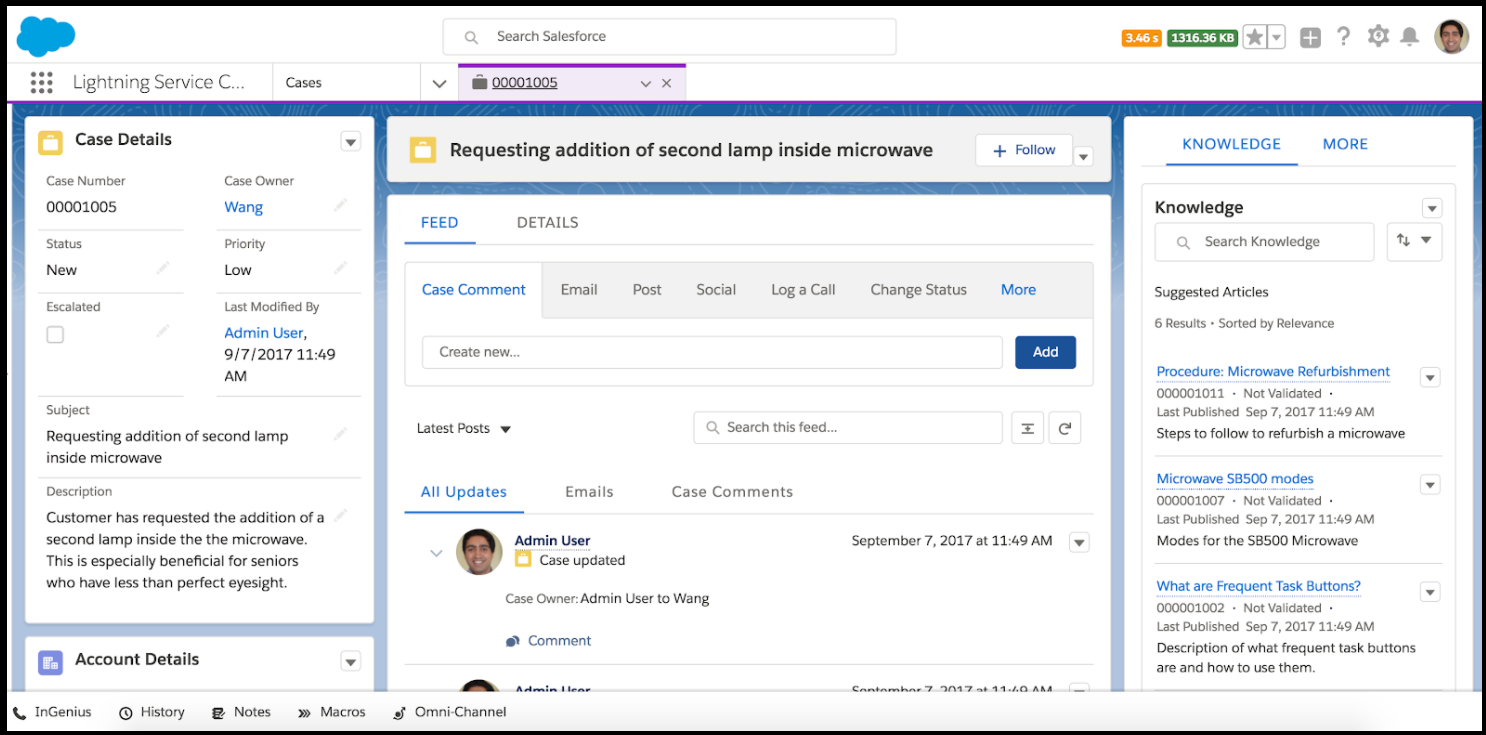Collapse the Admin User feed post
The height and width of the screenshot is (735, 1486).
tap(436, 552)
